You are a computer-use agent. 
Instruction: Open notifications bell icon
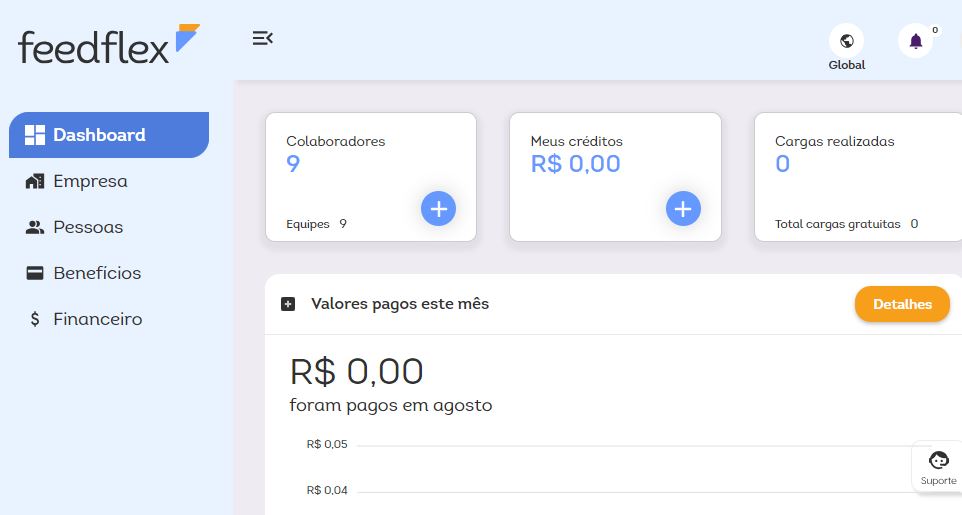point(915,41)
